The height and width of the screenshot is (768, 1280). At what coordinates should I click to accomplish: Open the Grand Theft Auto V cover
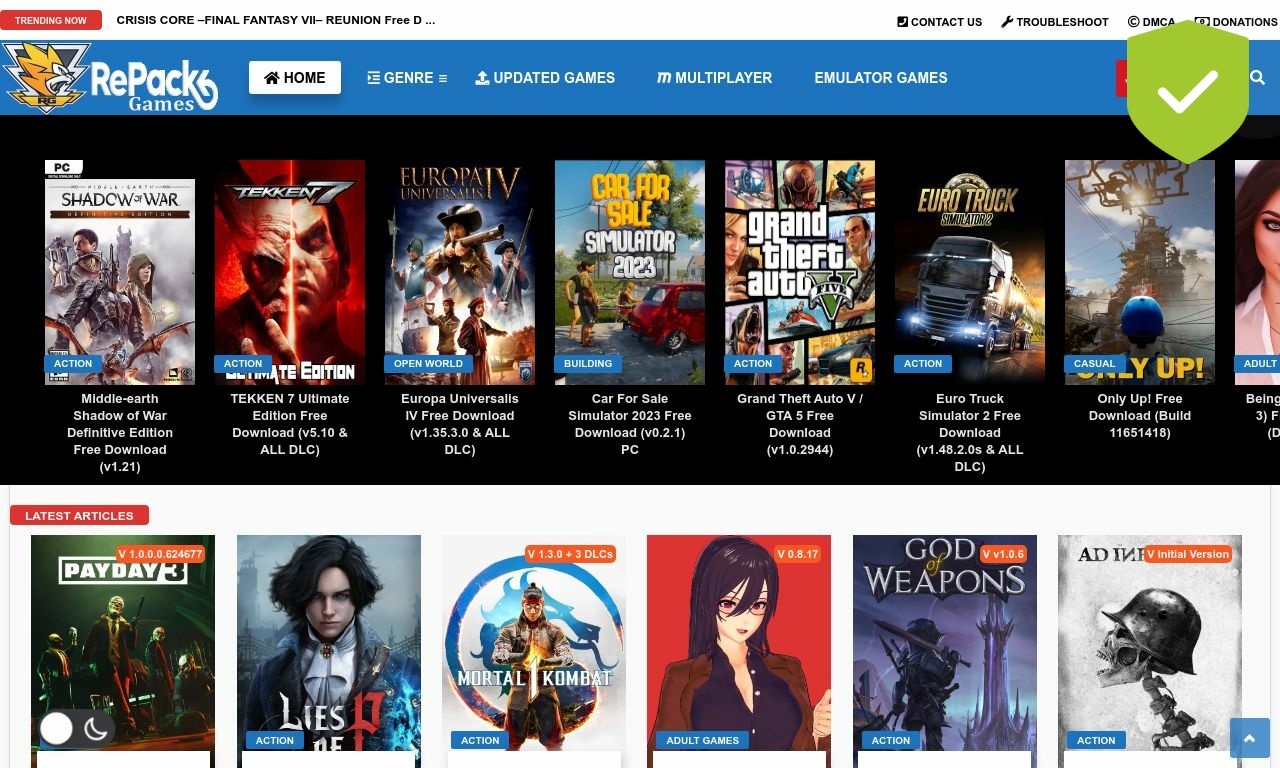tap(800, 272)
